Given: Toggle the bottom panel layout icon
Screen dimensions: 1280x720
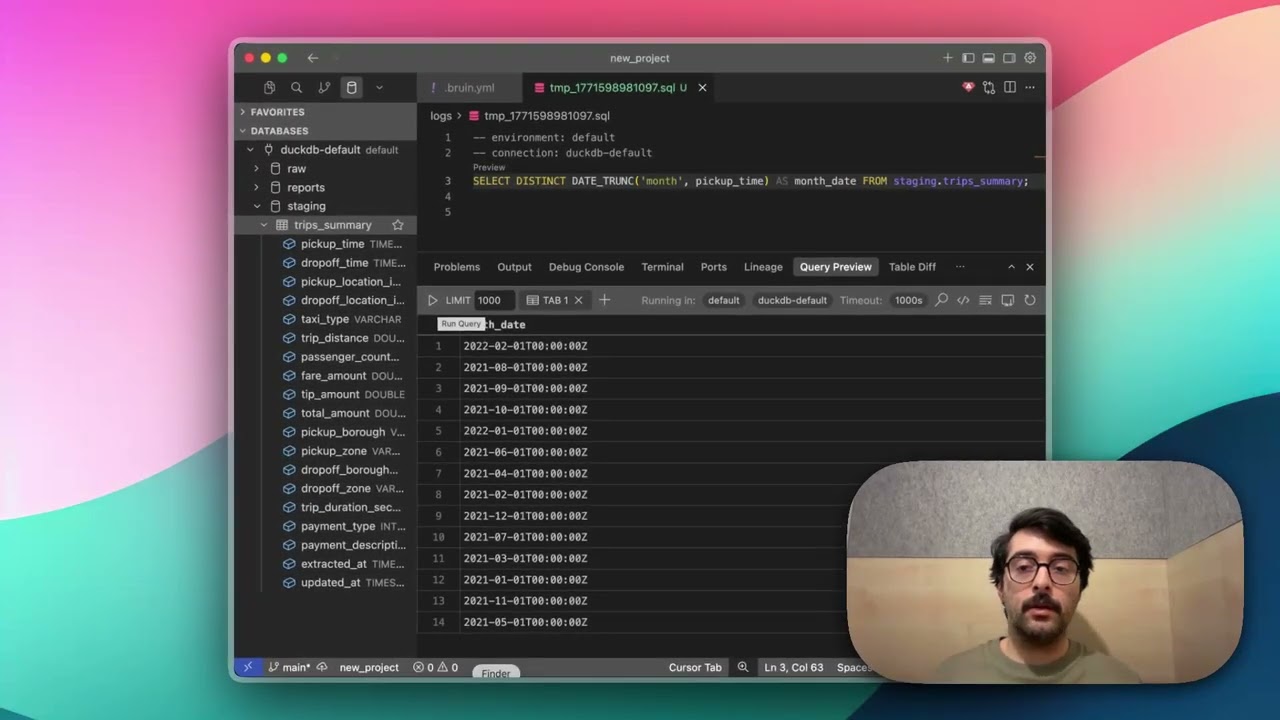Looking at the screenshot, I should [x=988, y=58].
